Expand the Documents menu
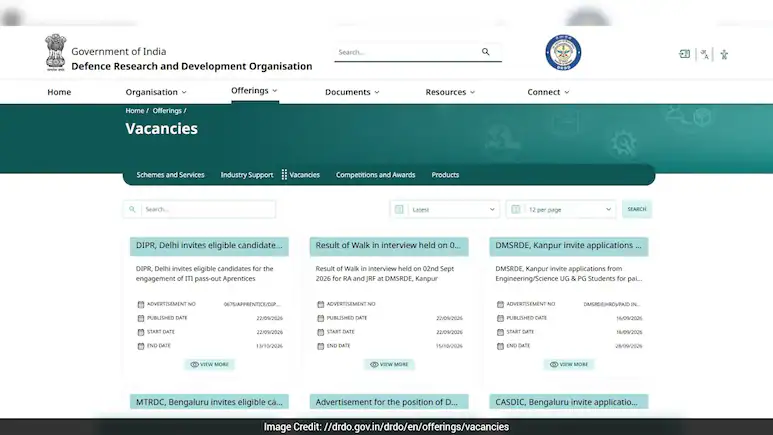Viewport: 773px width, 435px height. 352,92
